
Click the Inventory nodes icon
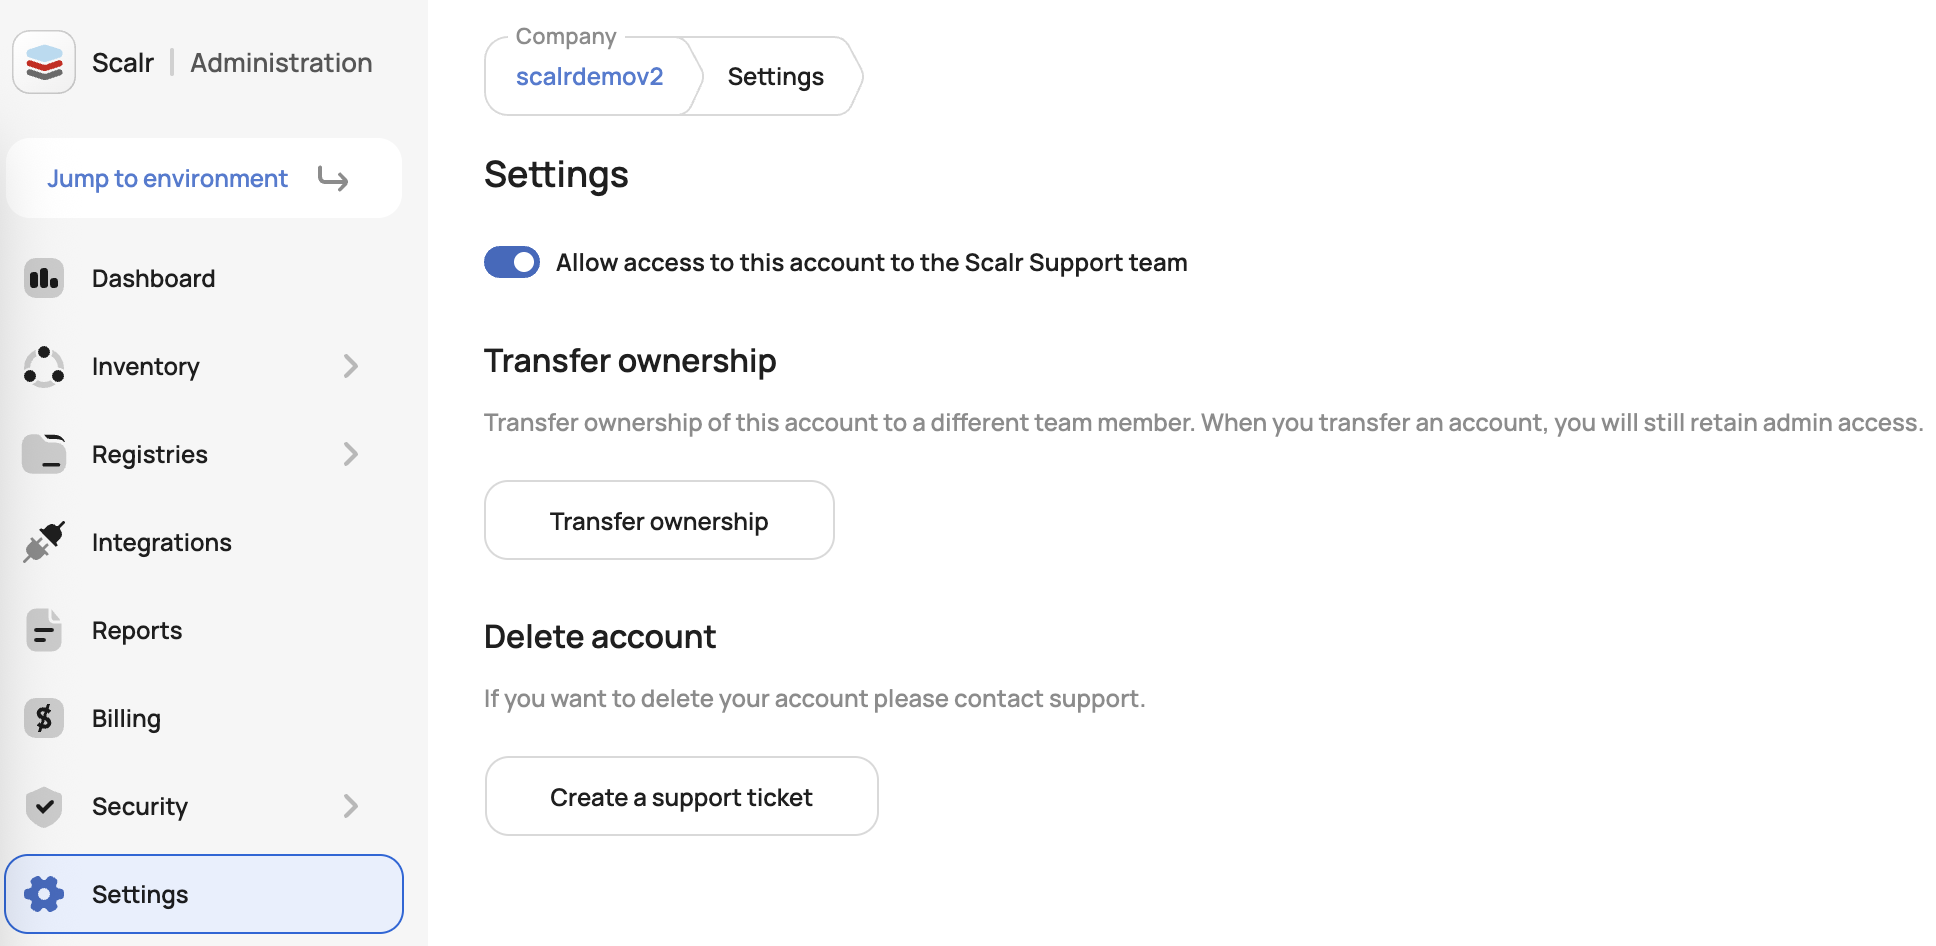coord(44,366)
